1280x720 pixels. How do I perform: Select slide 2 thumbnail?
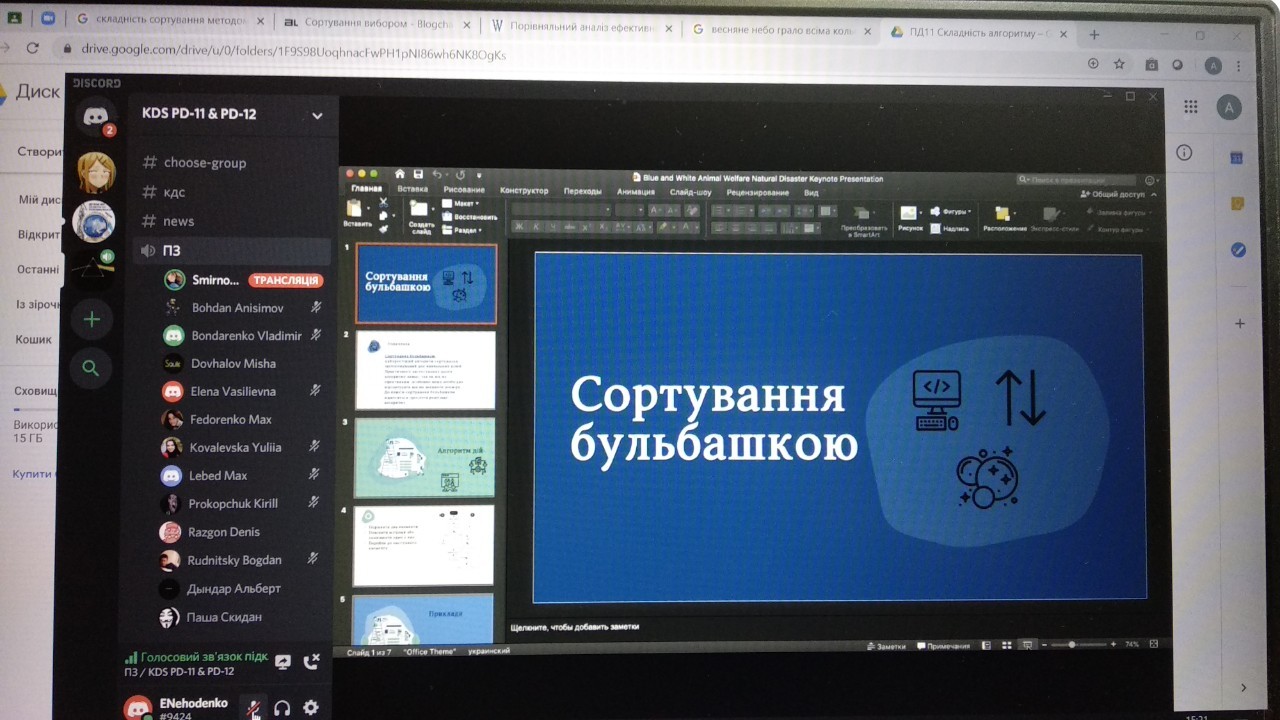[425, 370]
